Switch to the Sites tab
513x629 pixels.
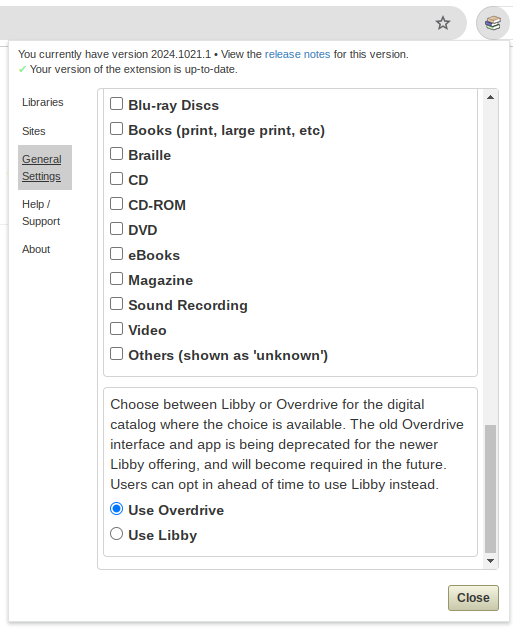tap(34, 131)
